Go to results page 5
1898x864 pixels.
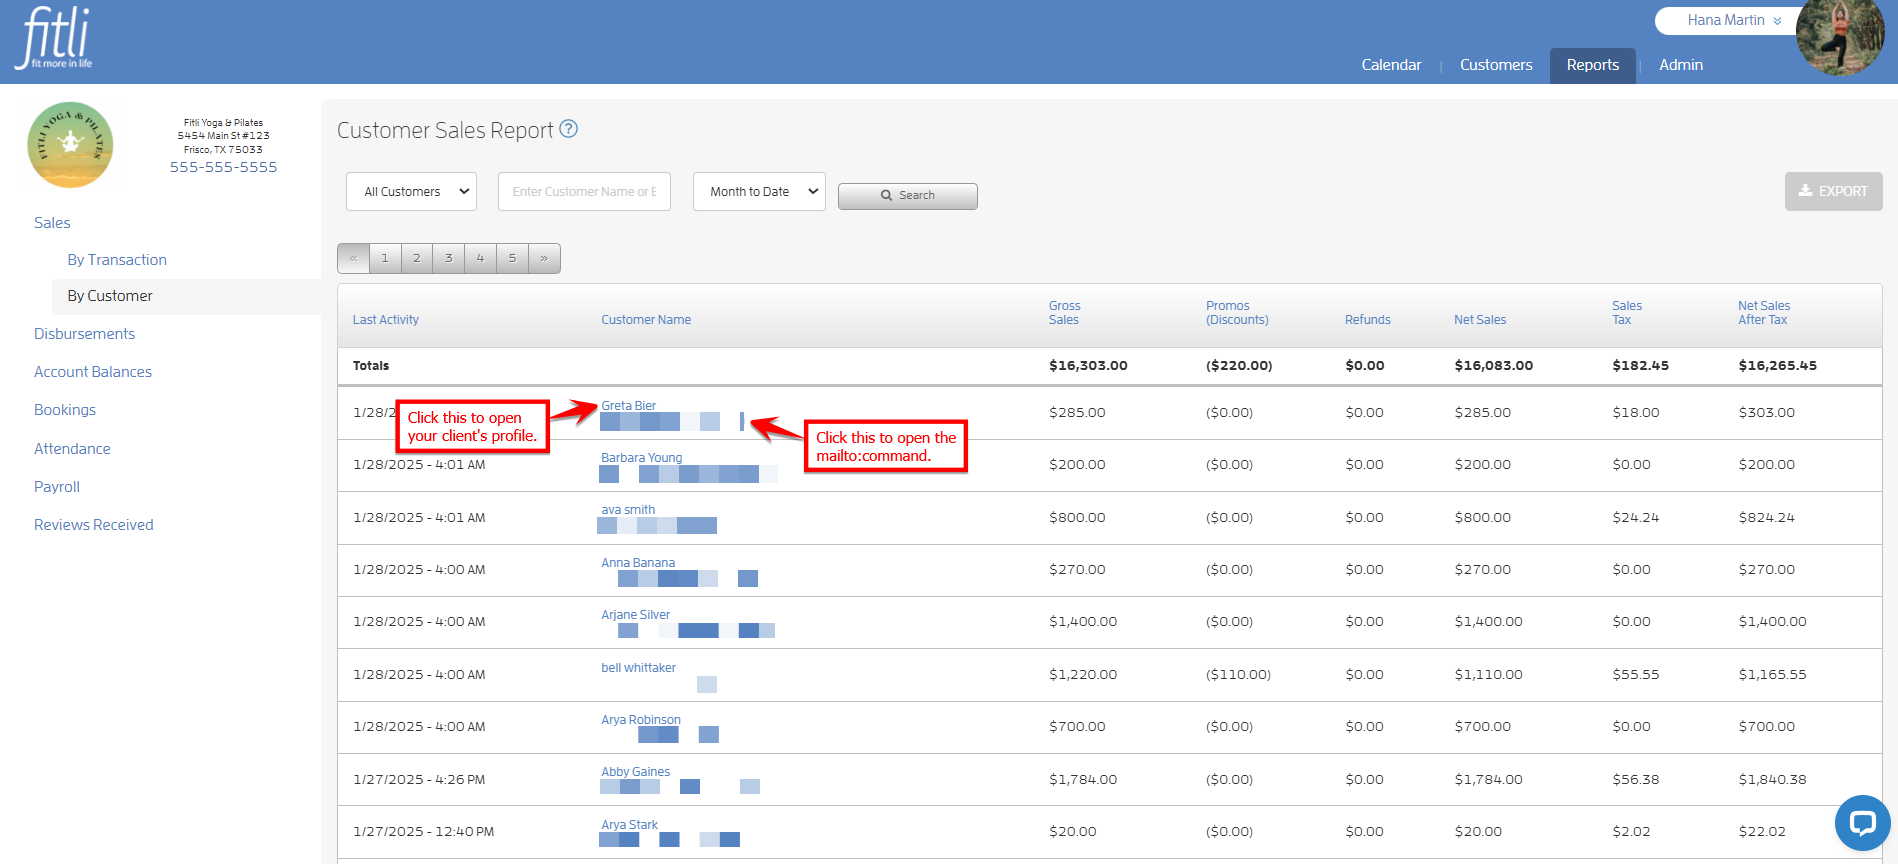[513, 258]
